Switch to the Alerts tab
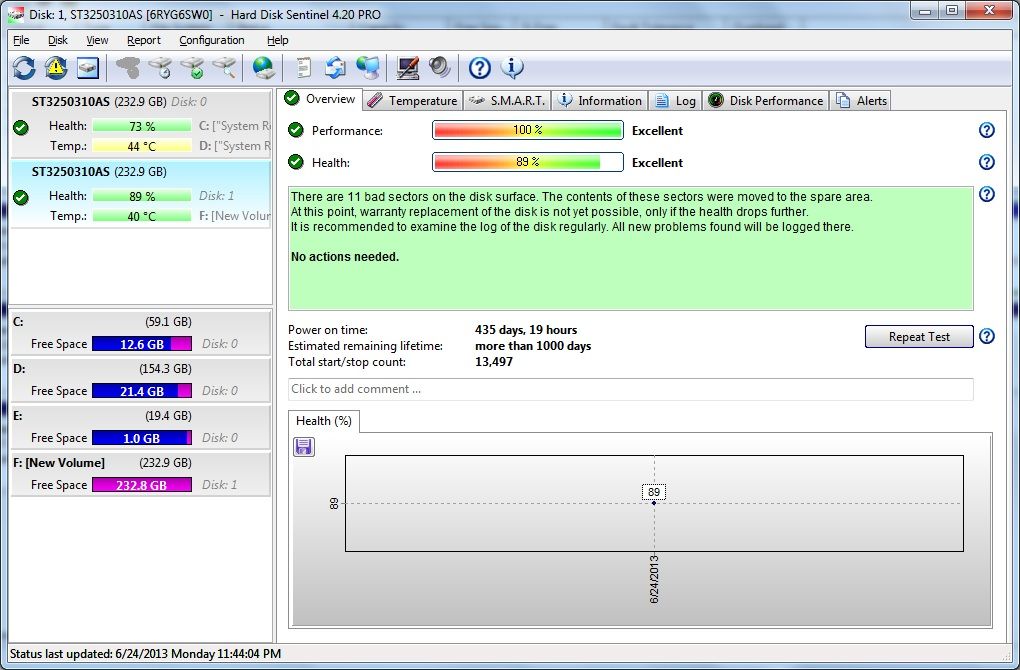The height and width of the screenshot is (670, 1020). click(861, 101)
